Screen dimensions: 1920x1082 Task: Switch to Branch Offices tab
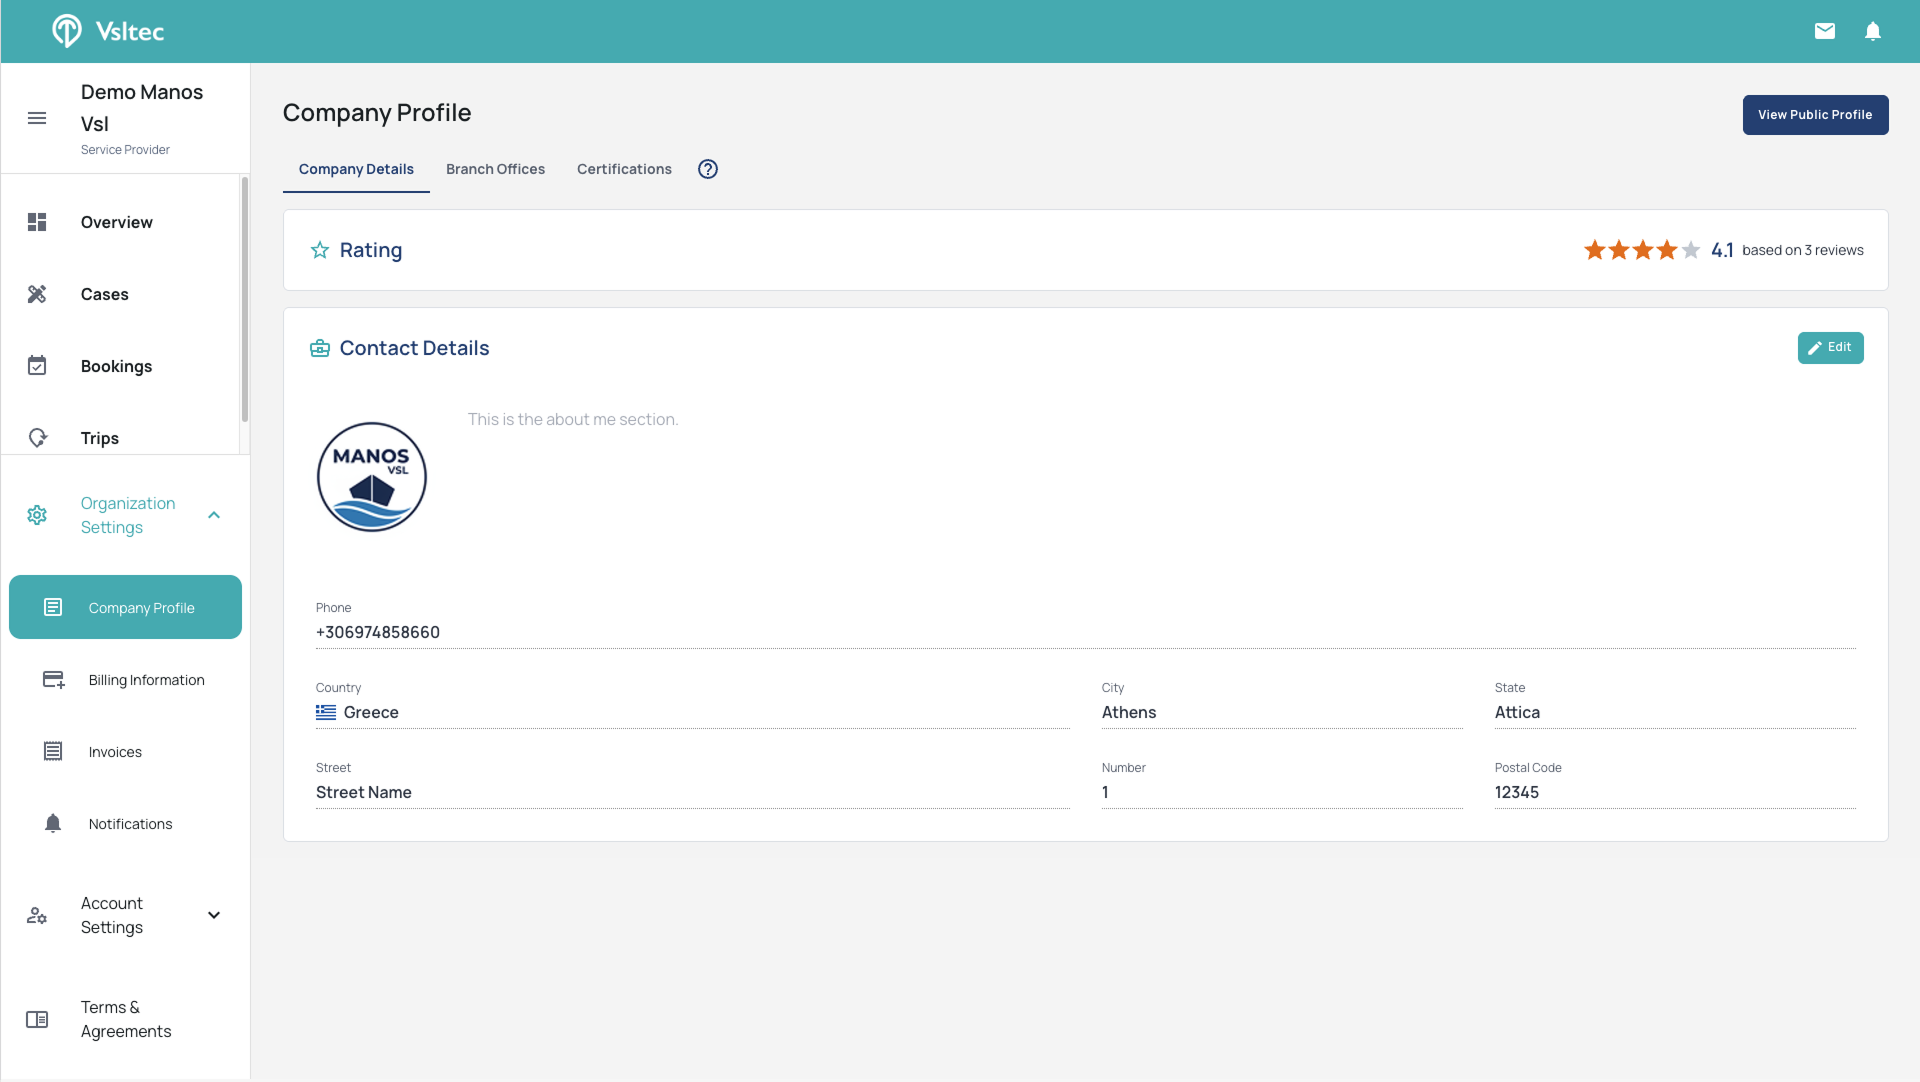tap(495, 169)
